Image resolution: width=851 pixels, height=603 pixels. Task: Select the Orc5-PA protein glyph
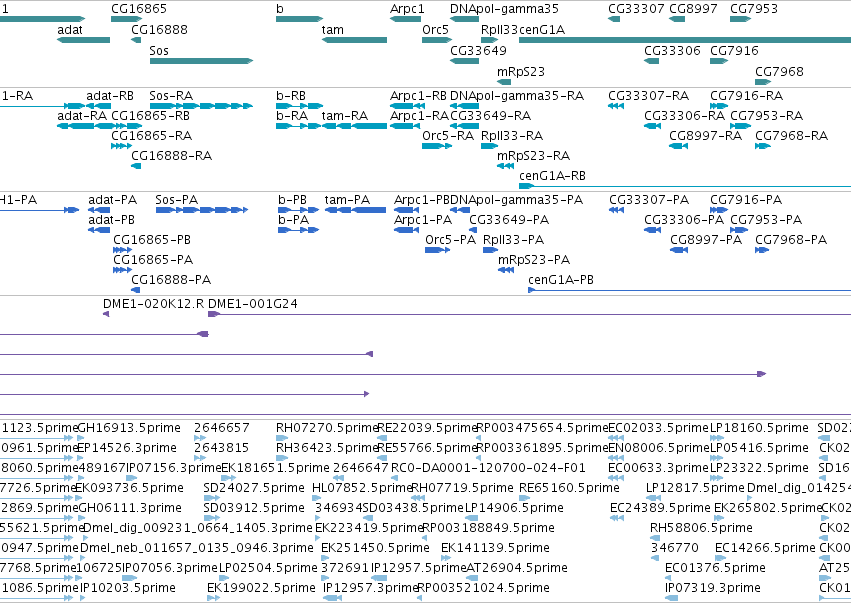[x=437, y=250]
